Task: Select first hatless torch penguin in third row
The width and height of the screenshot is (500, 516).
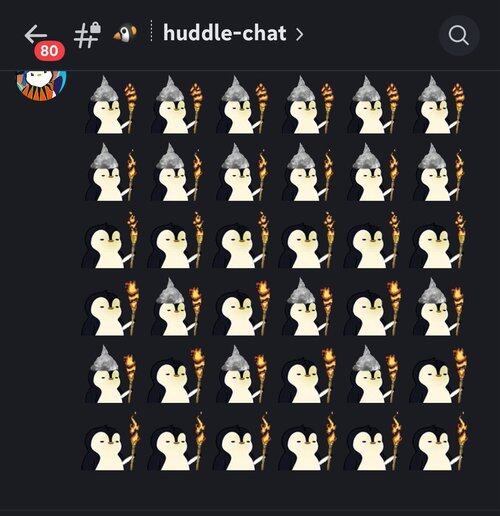Action: click(x=110, y=240)
